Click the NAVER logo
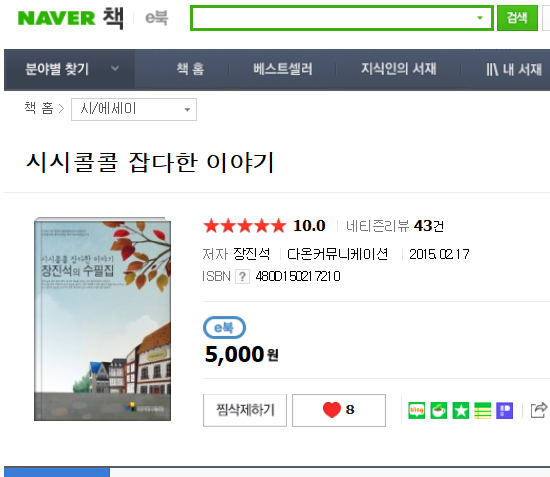The image size is (550, 477). pos(56,18)
